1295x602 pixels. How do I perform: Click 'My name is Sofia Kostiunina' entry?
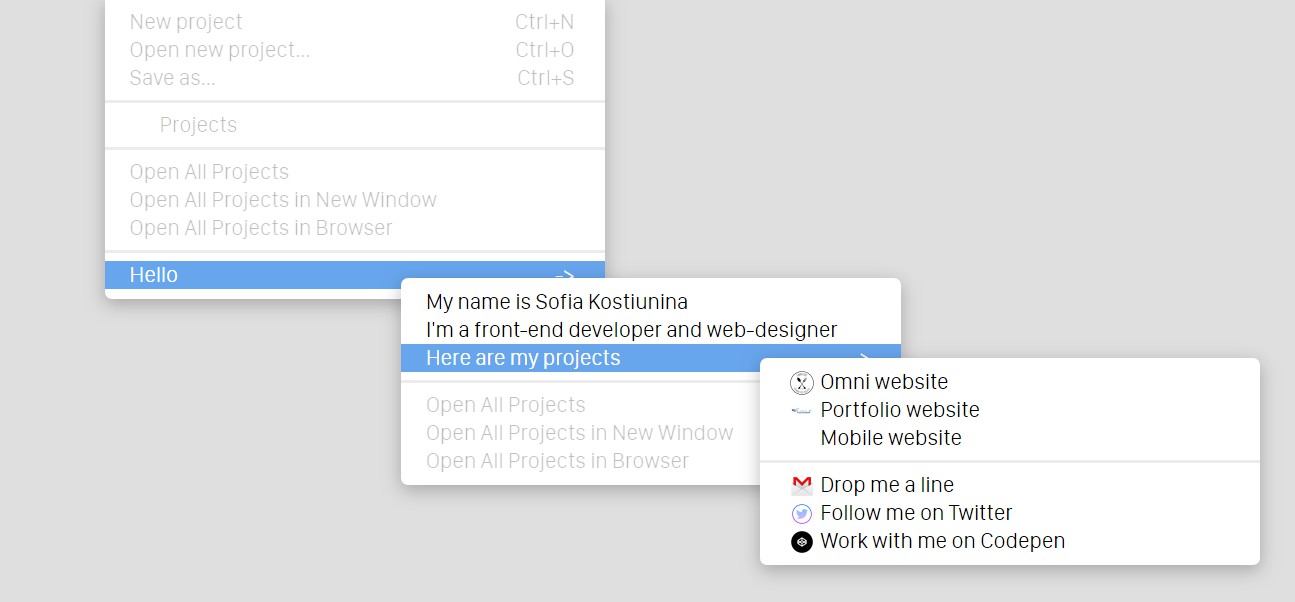pyautogui.click(x=557, y=302)
